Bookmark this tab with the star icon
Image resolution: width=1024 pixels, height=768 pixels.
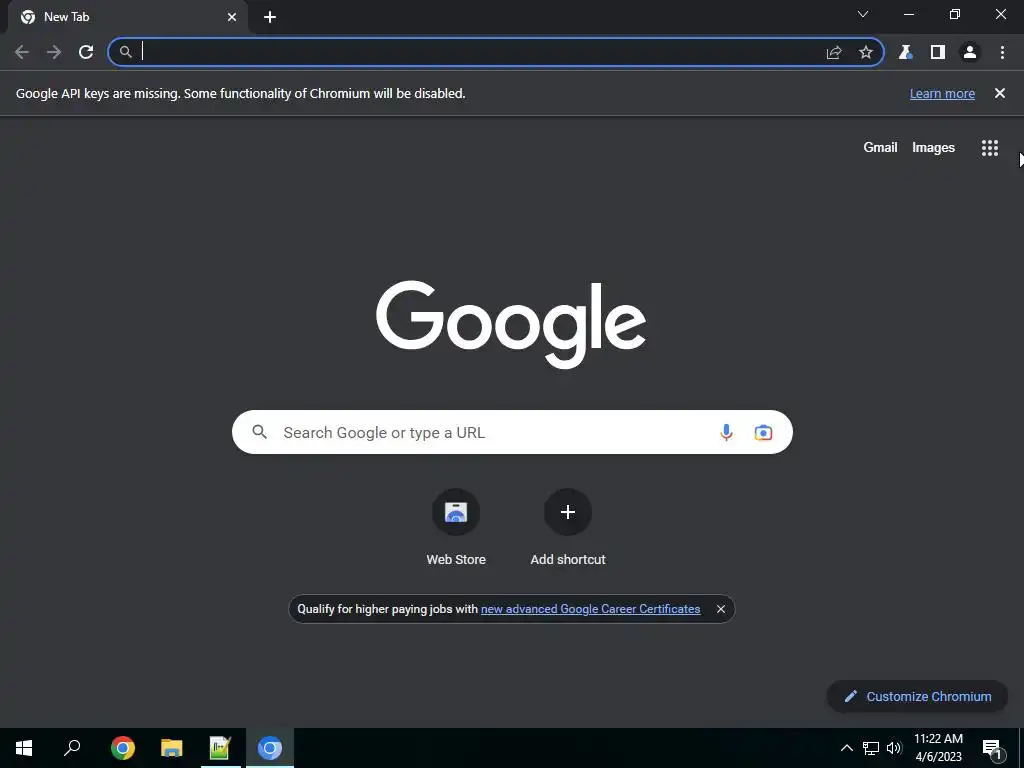(866, 52)
